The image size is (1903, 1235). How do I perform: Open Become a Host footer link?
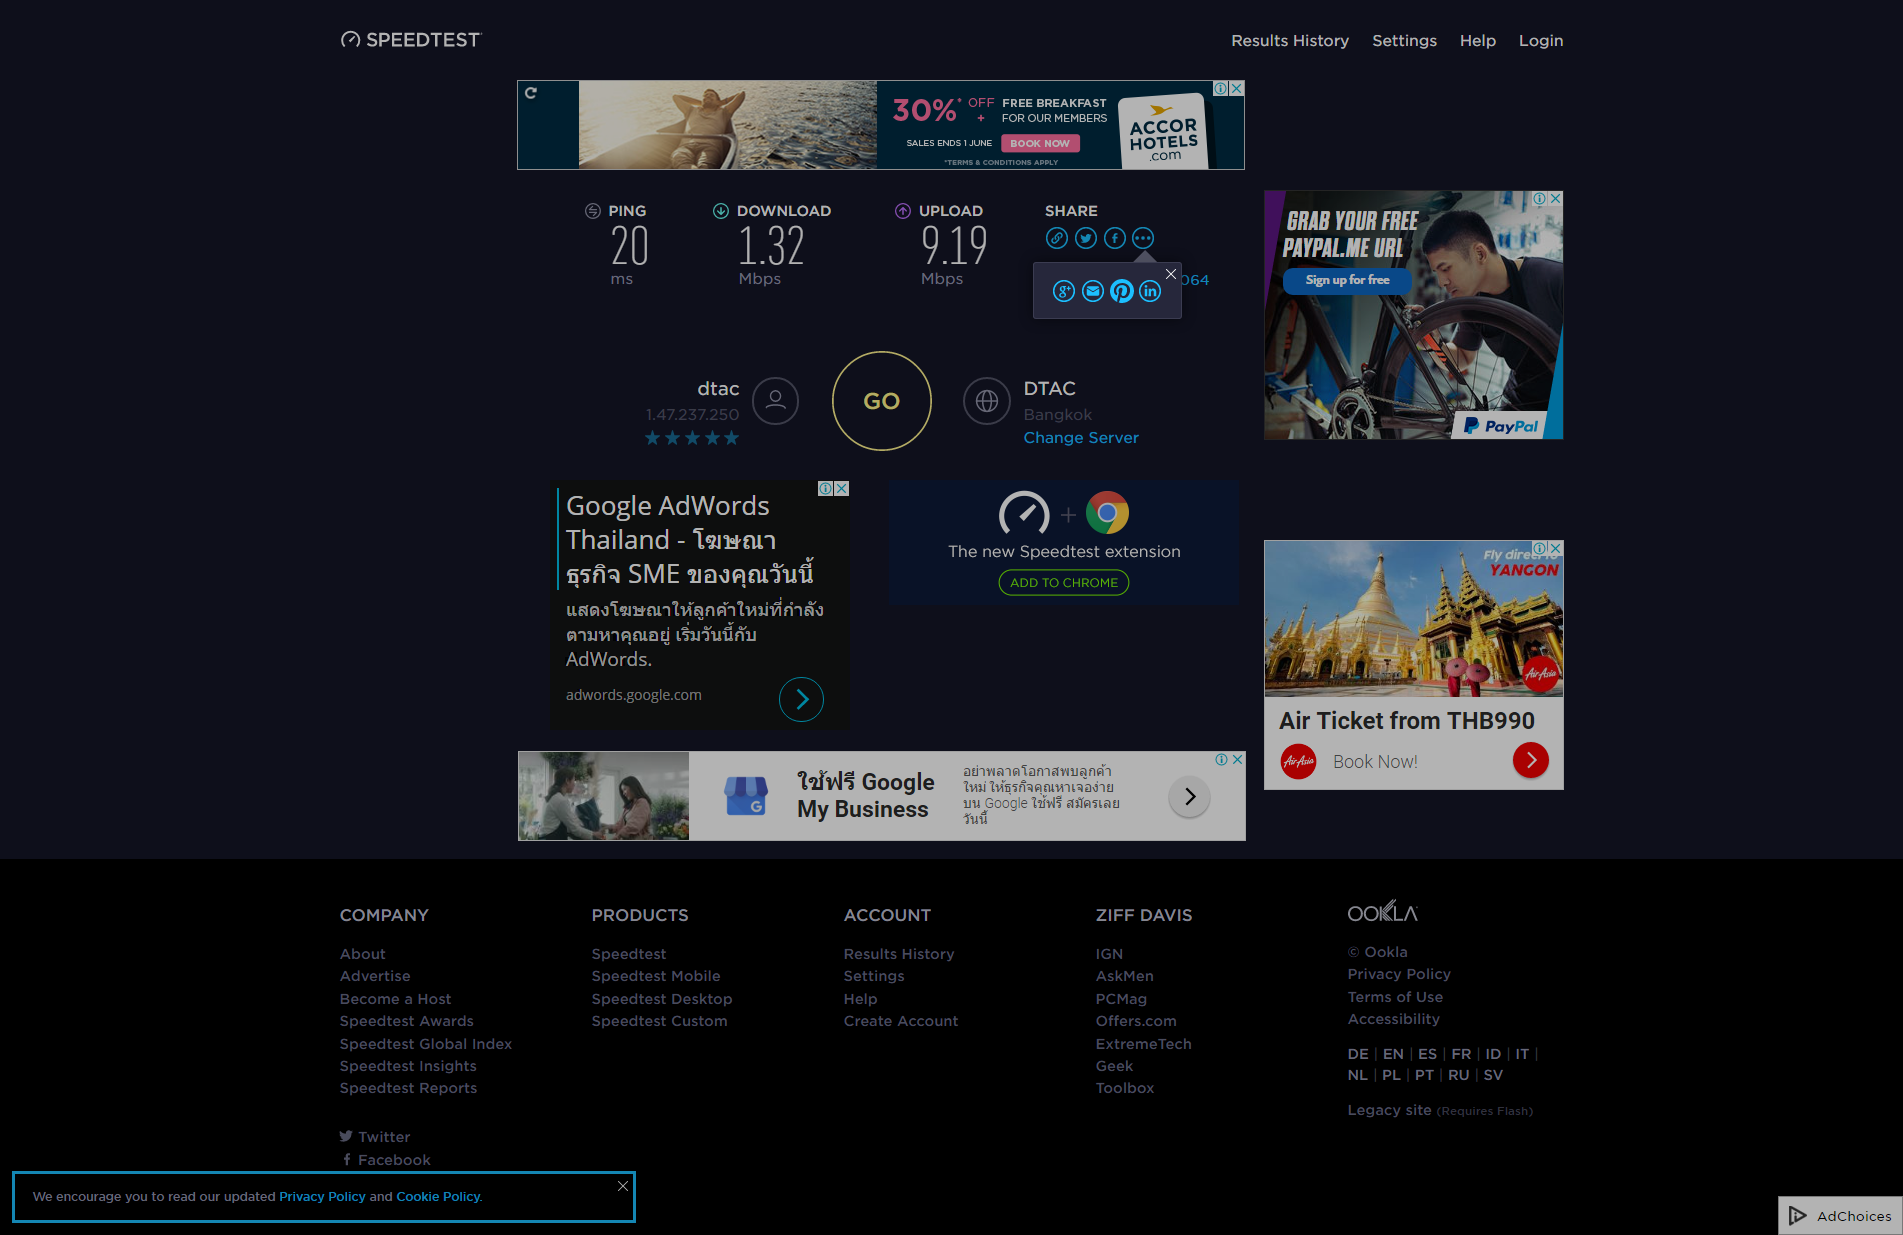[x=395, y=999]
